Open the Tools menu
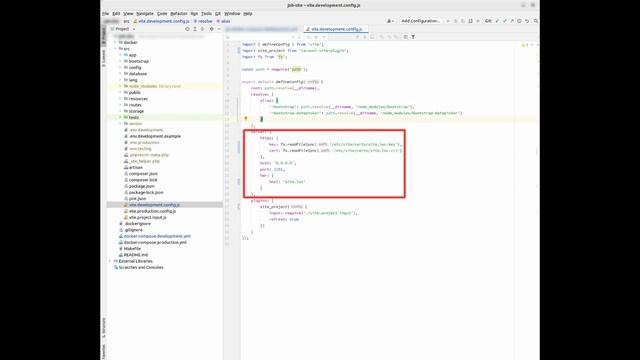The width and height of the screenshot is (640, 360). [207, 13]
